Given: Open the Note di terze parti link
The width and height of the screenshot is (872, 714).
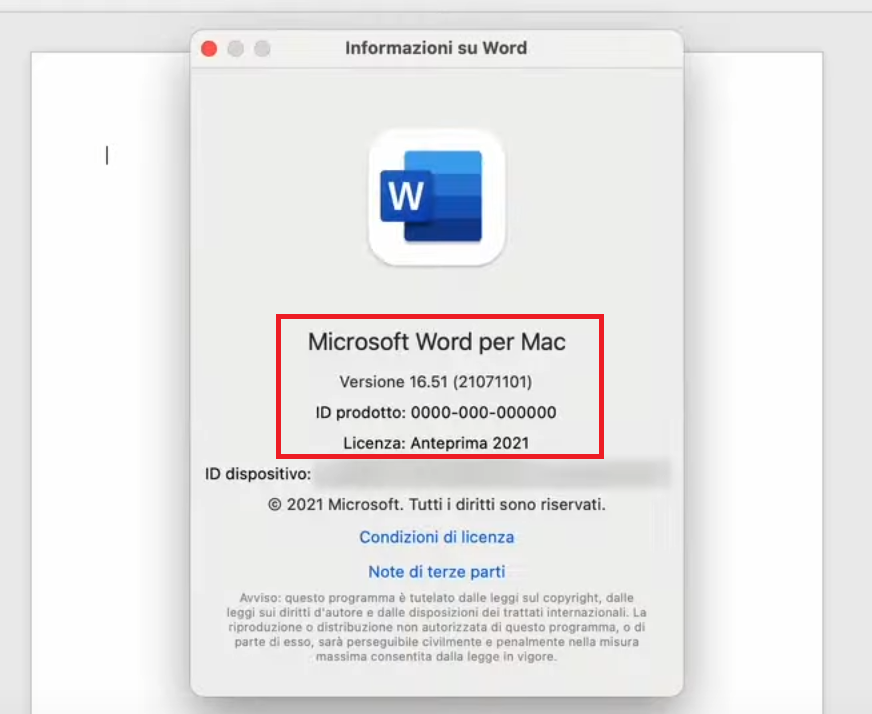Looking at the screenshot, I should click(x=437, y=572).
